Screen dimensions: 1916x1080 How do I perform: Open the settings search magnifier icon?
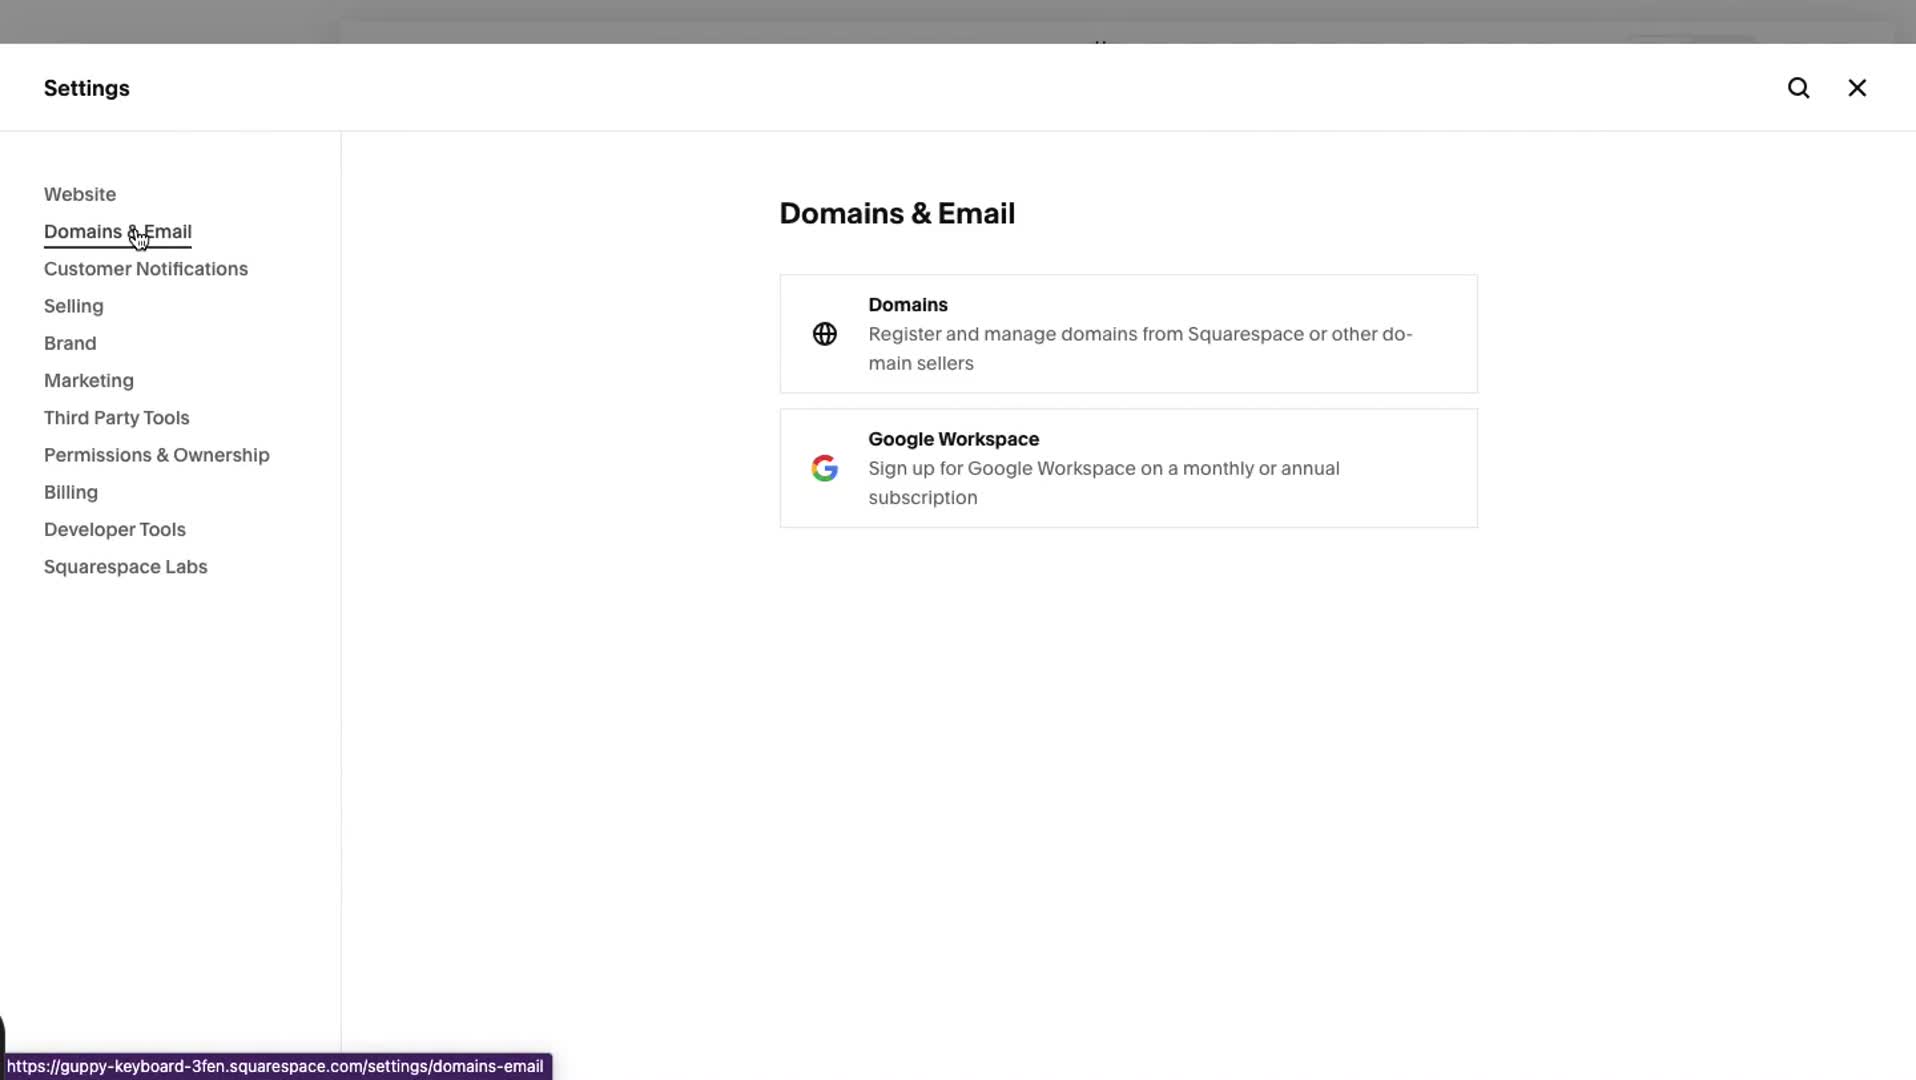[x=1798, y=88]
